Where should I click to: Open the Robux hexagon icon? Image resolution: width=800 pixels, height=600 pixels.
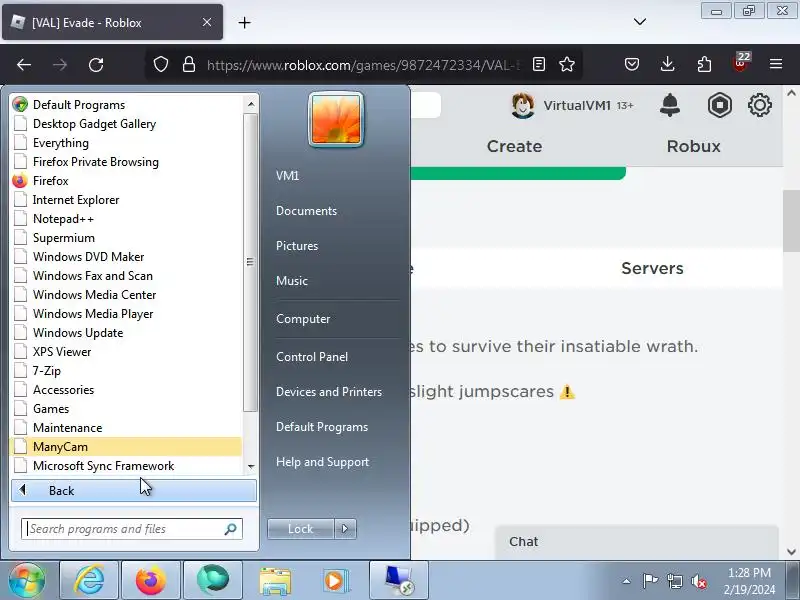point(719,105)
